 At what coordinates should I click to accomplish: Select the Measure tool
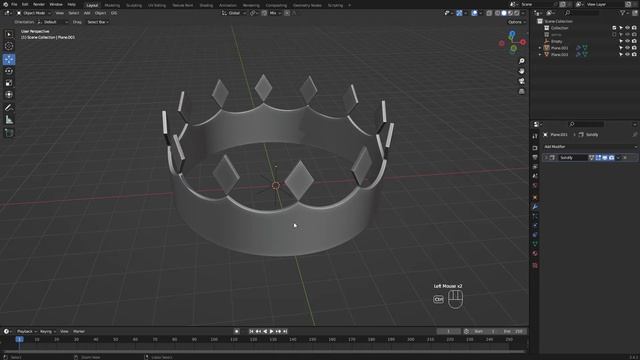tap(9, 120)
